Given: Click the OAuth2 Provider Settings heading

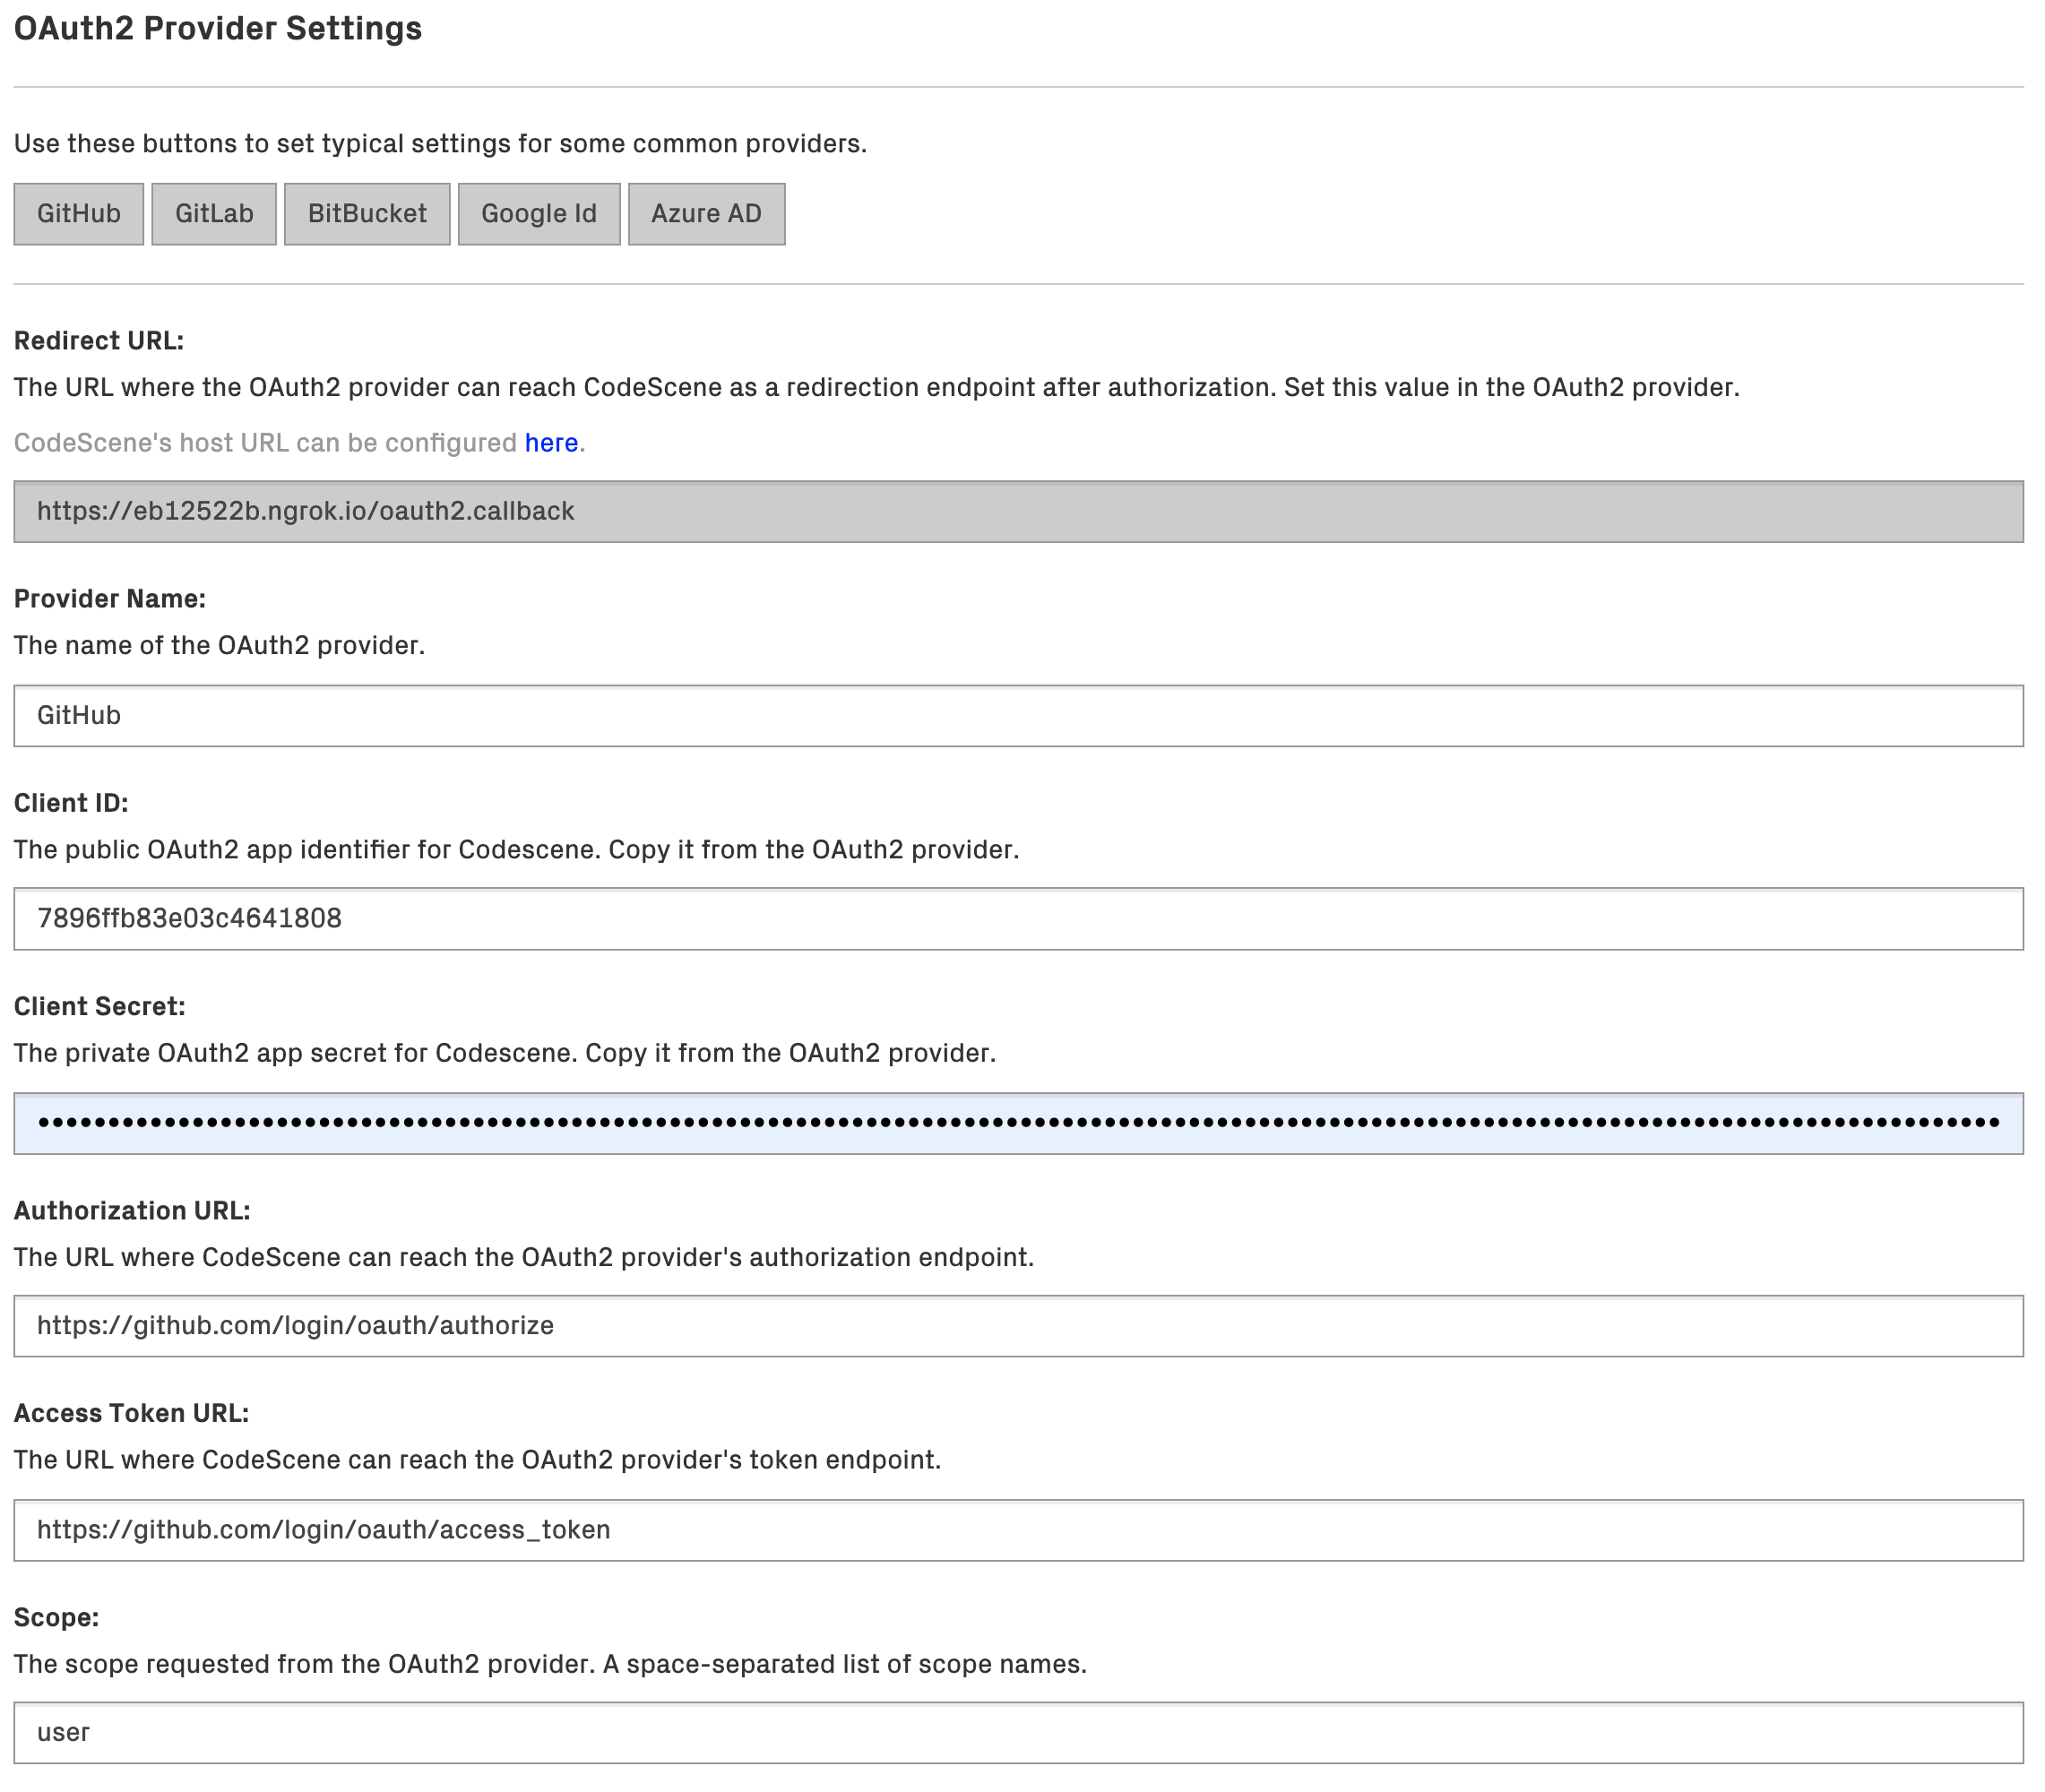Looking at the screenshot, I should pos(218,28).
